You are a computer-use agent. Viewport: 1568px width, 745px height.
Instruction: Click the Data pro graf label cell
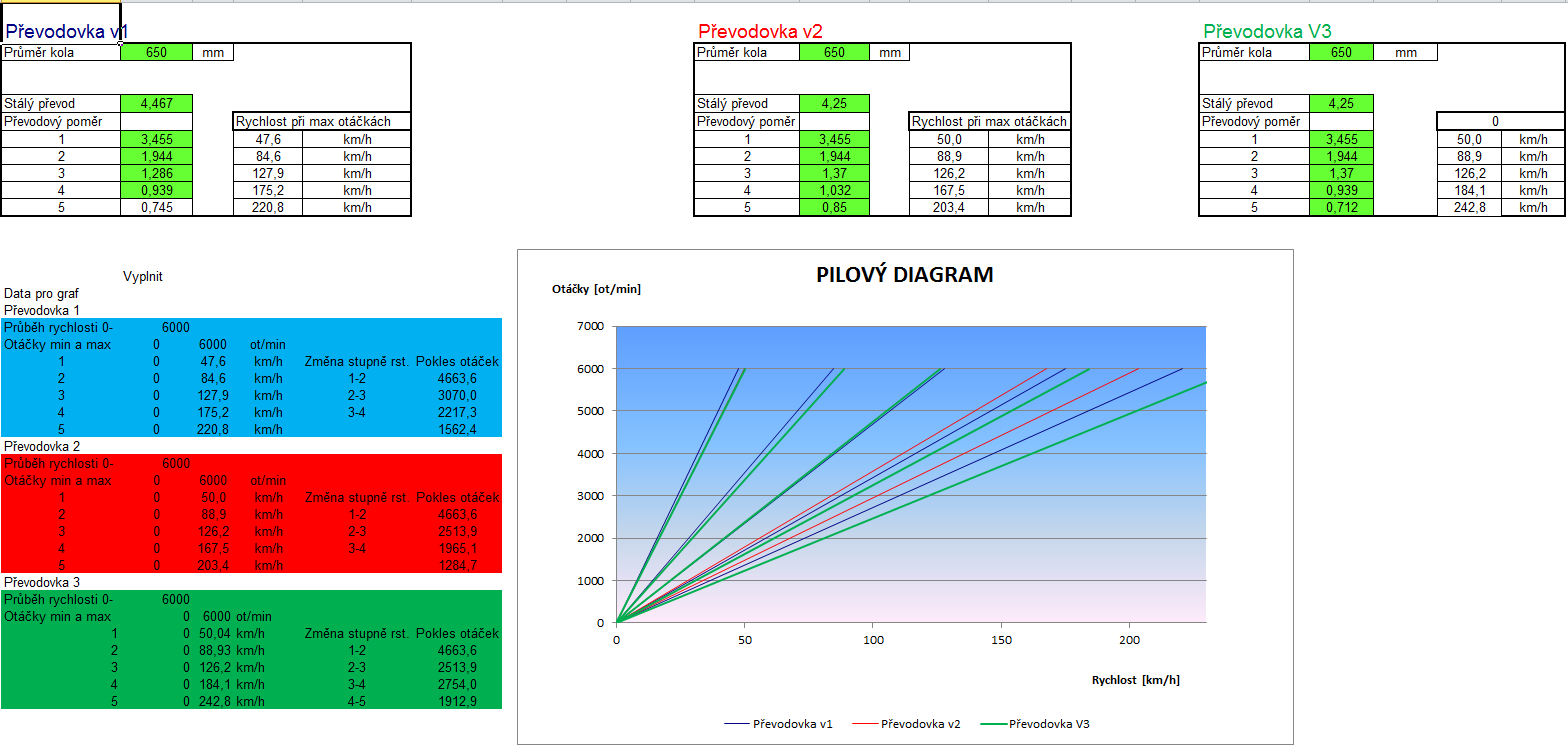pos(41,294)
